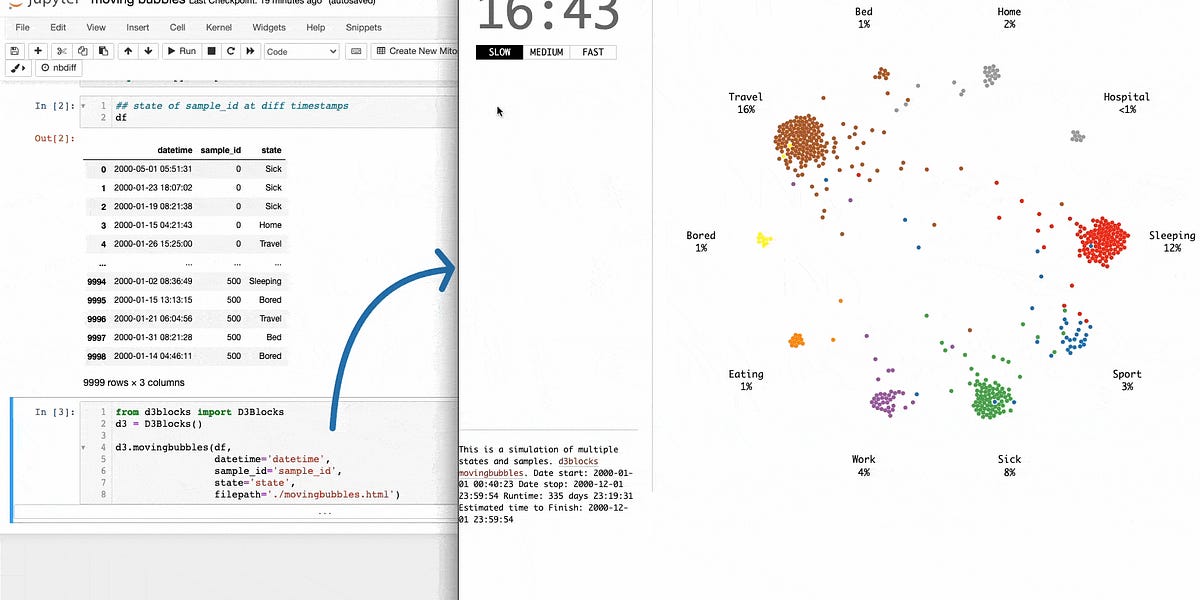This screenshot has width=1200, height=600.
Task: Open the Help menu
Action: click(315, 27)
